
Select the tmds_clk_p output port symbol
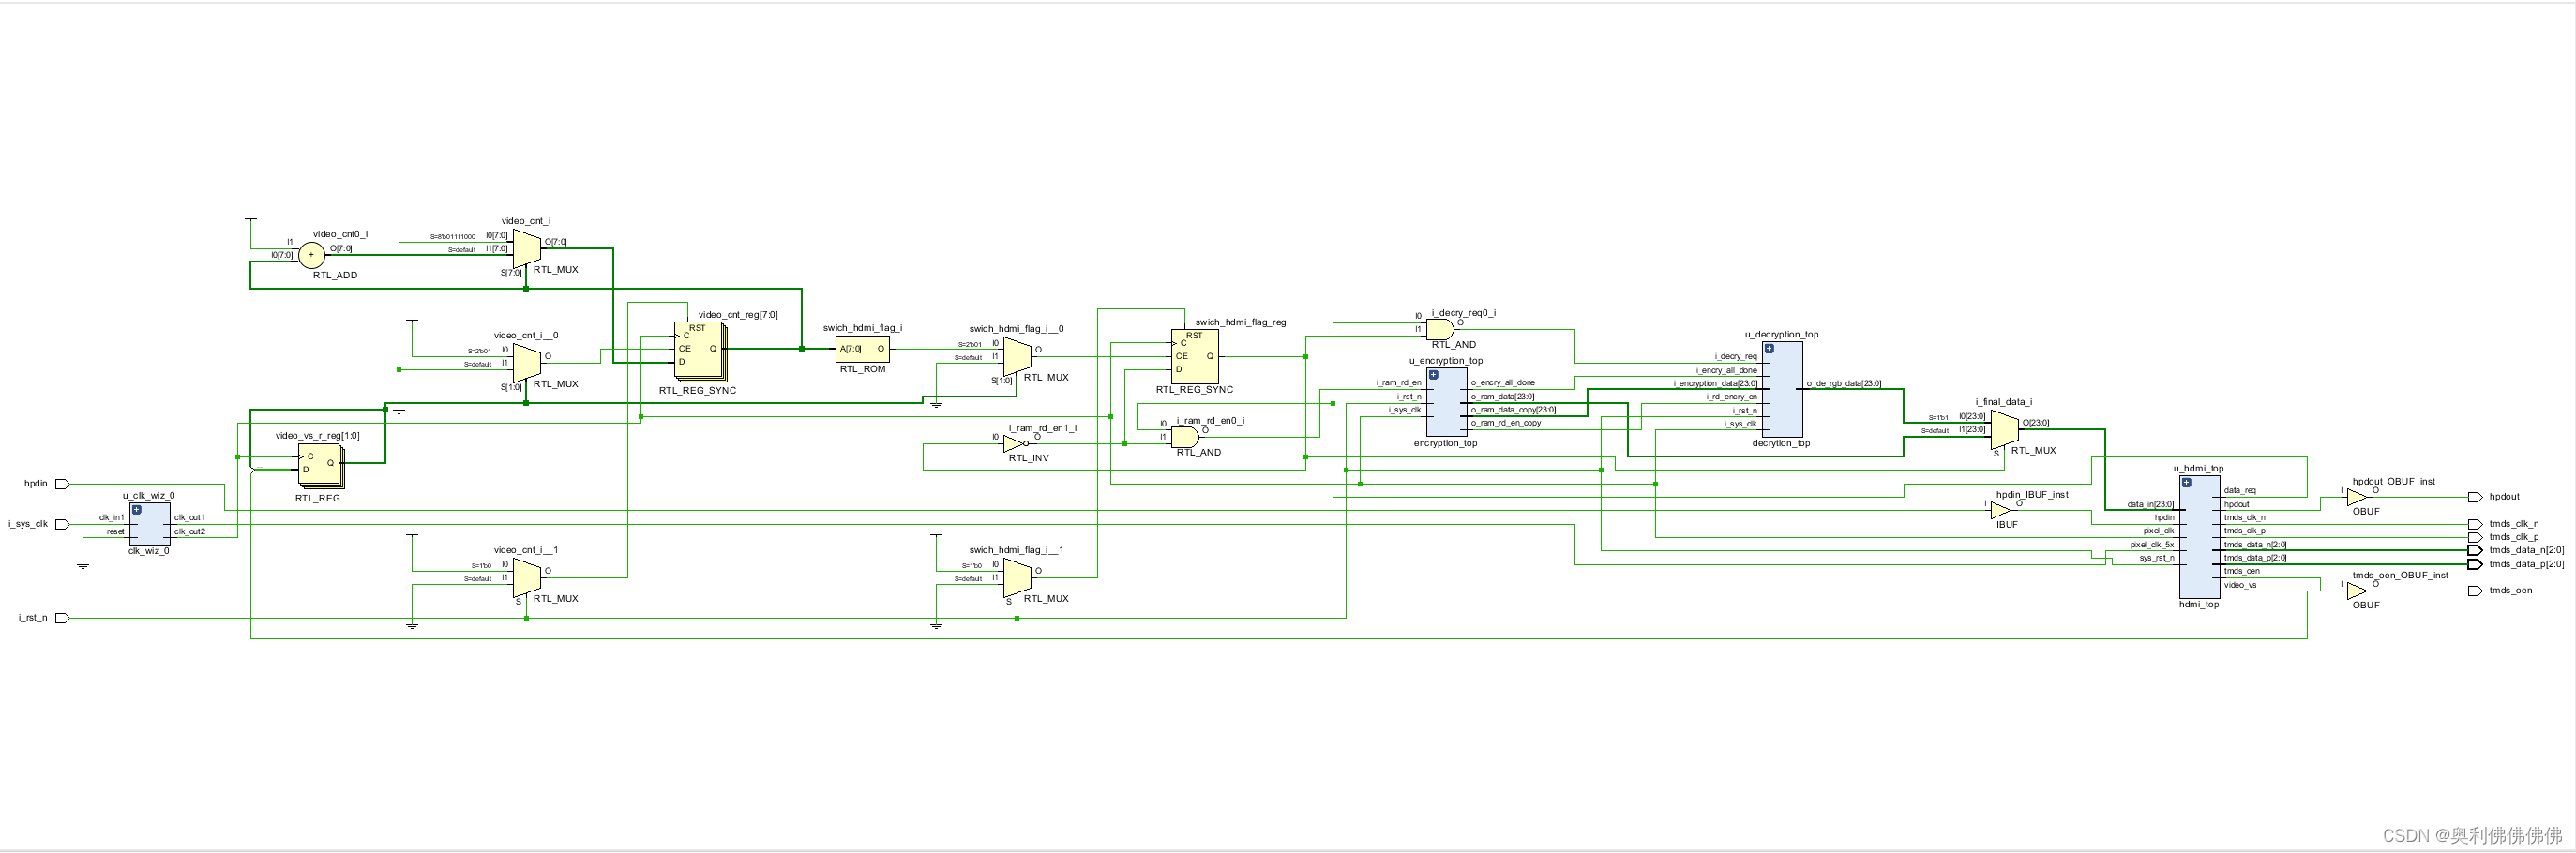pos(2475,537)
